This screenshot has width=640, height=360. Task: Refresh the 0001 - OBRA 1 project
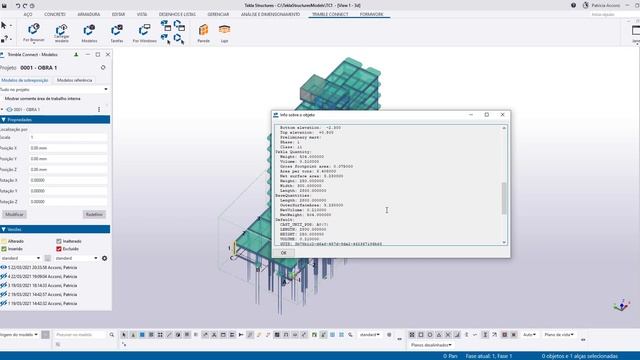pyautogui.click(x=103, y=67)
